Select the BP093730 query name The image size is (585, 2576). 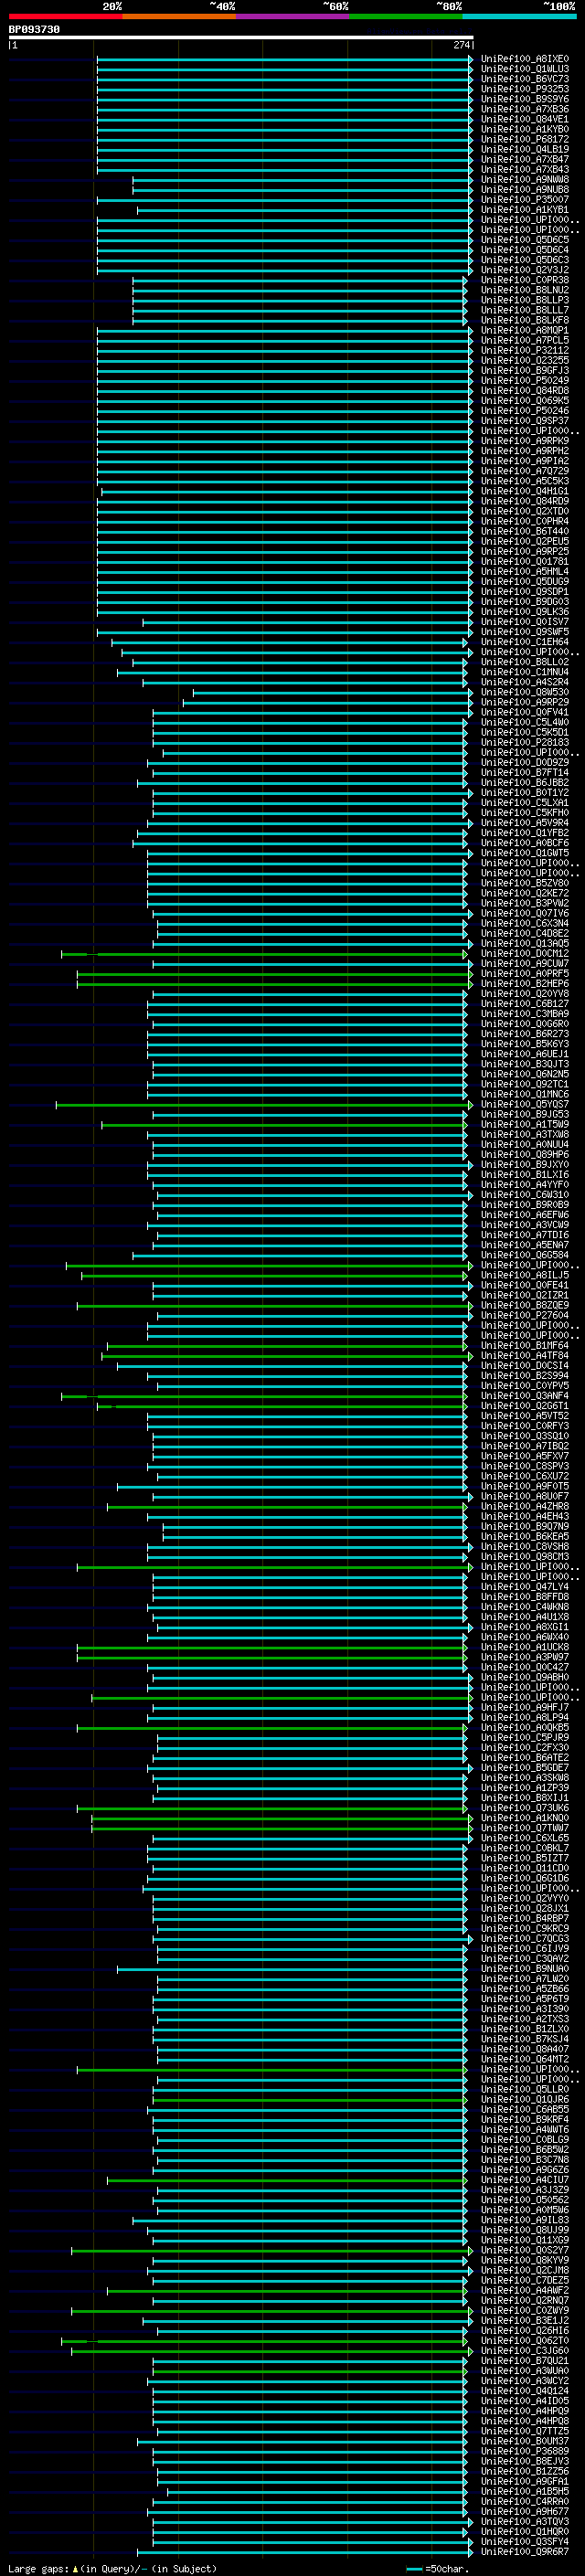coord(34,30)
